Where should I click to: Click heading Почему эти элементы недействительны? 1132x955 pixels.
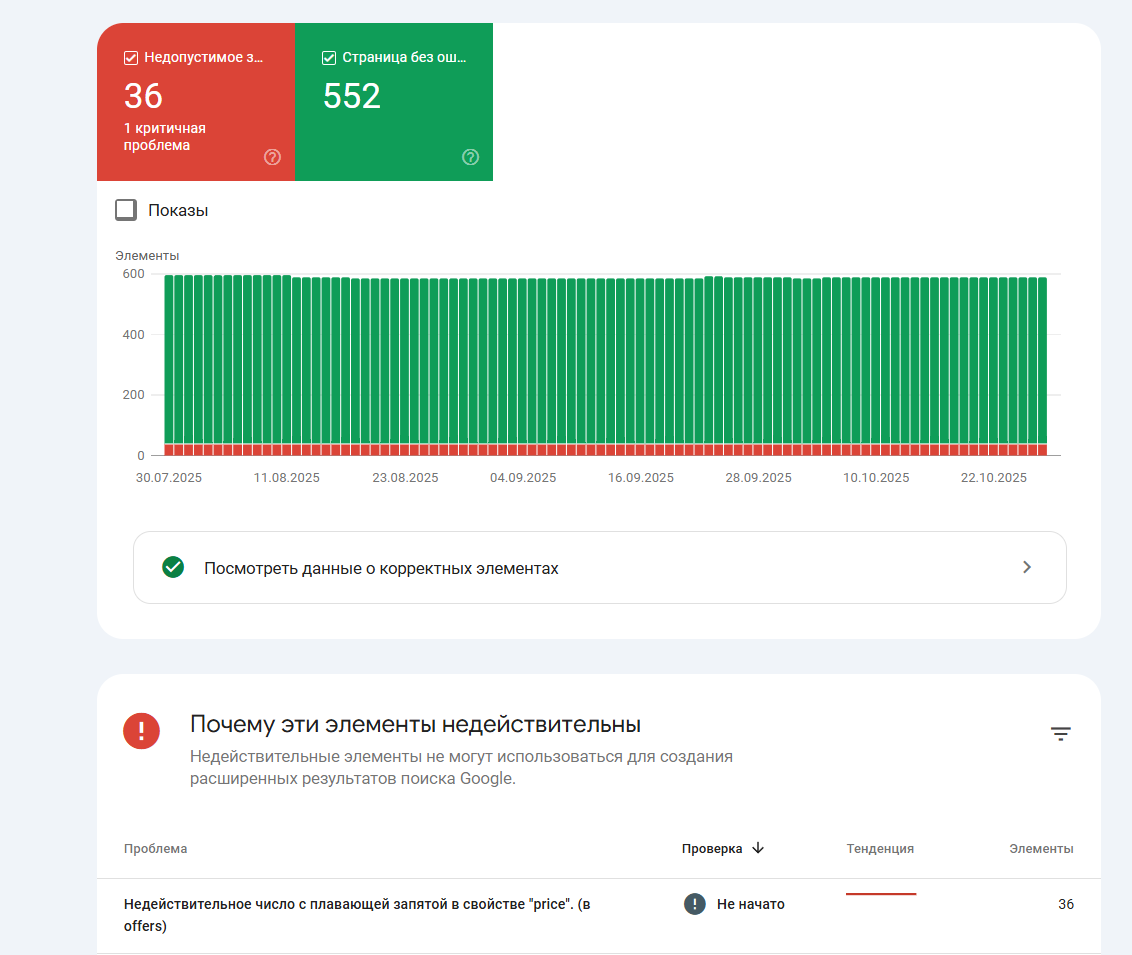[415, 724]
